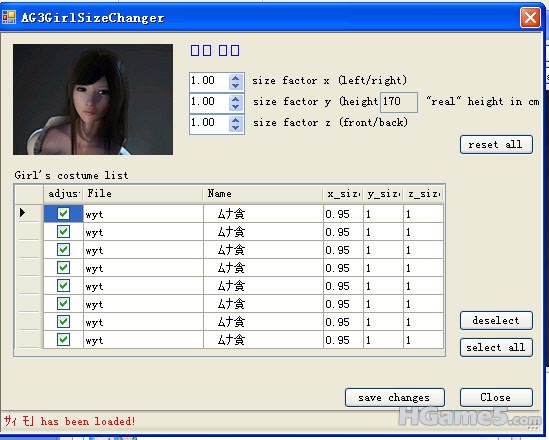Click the select all button
The height and width of the screenshot is (440, 549).
[496, 347]
